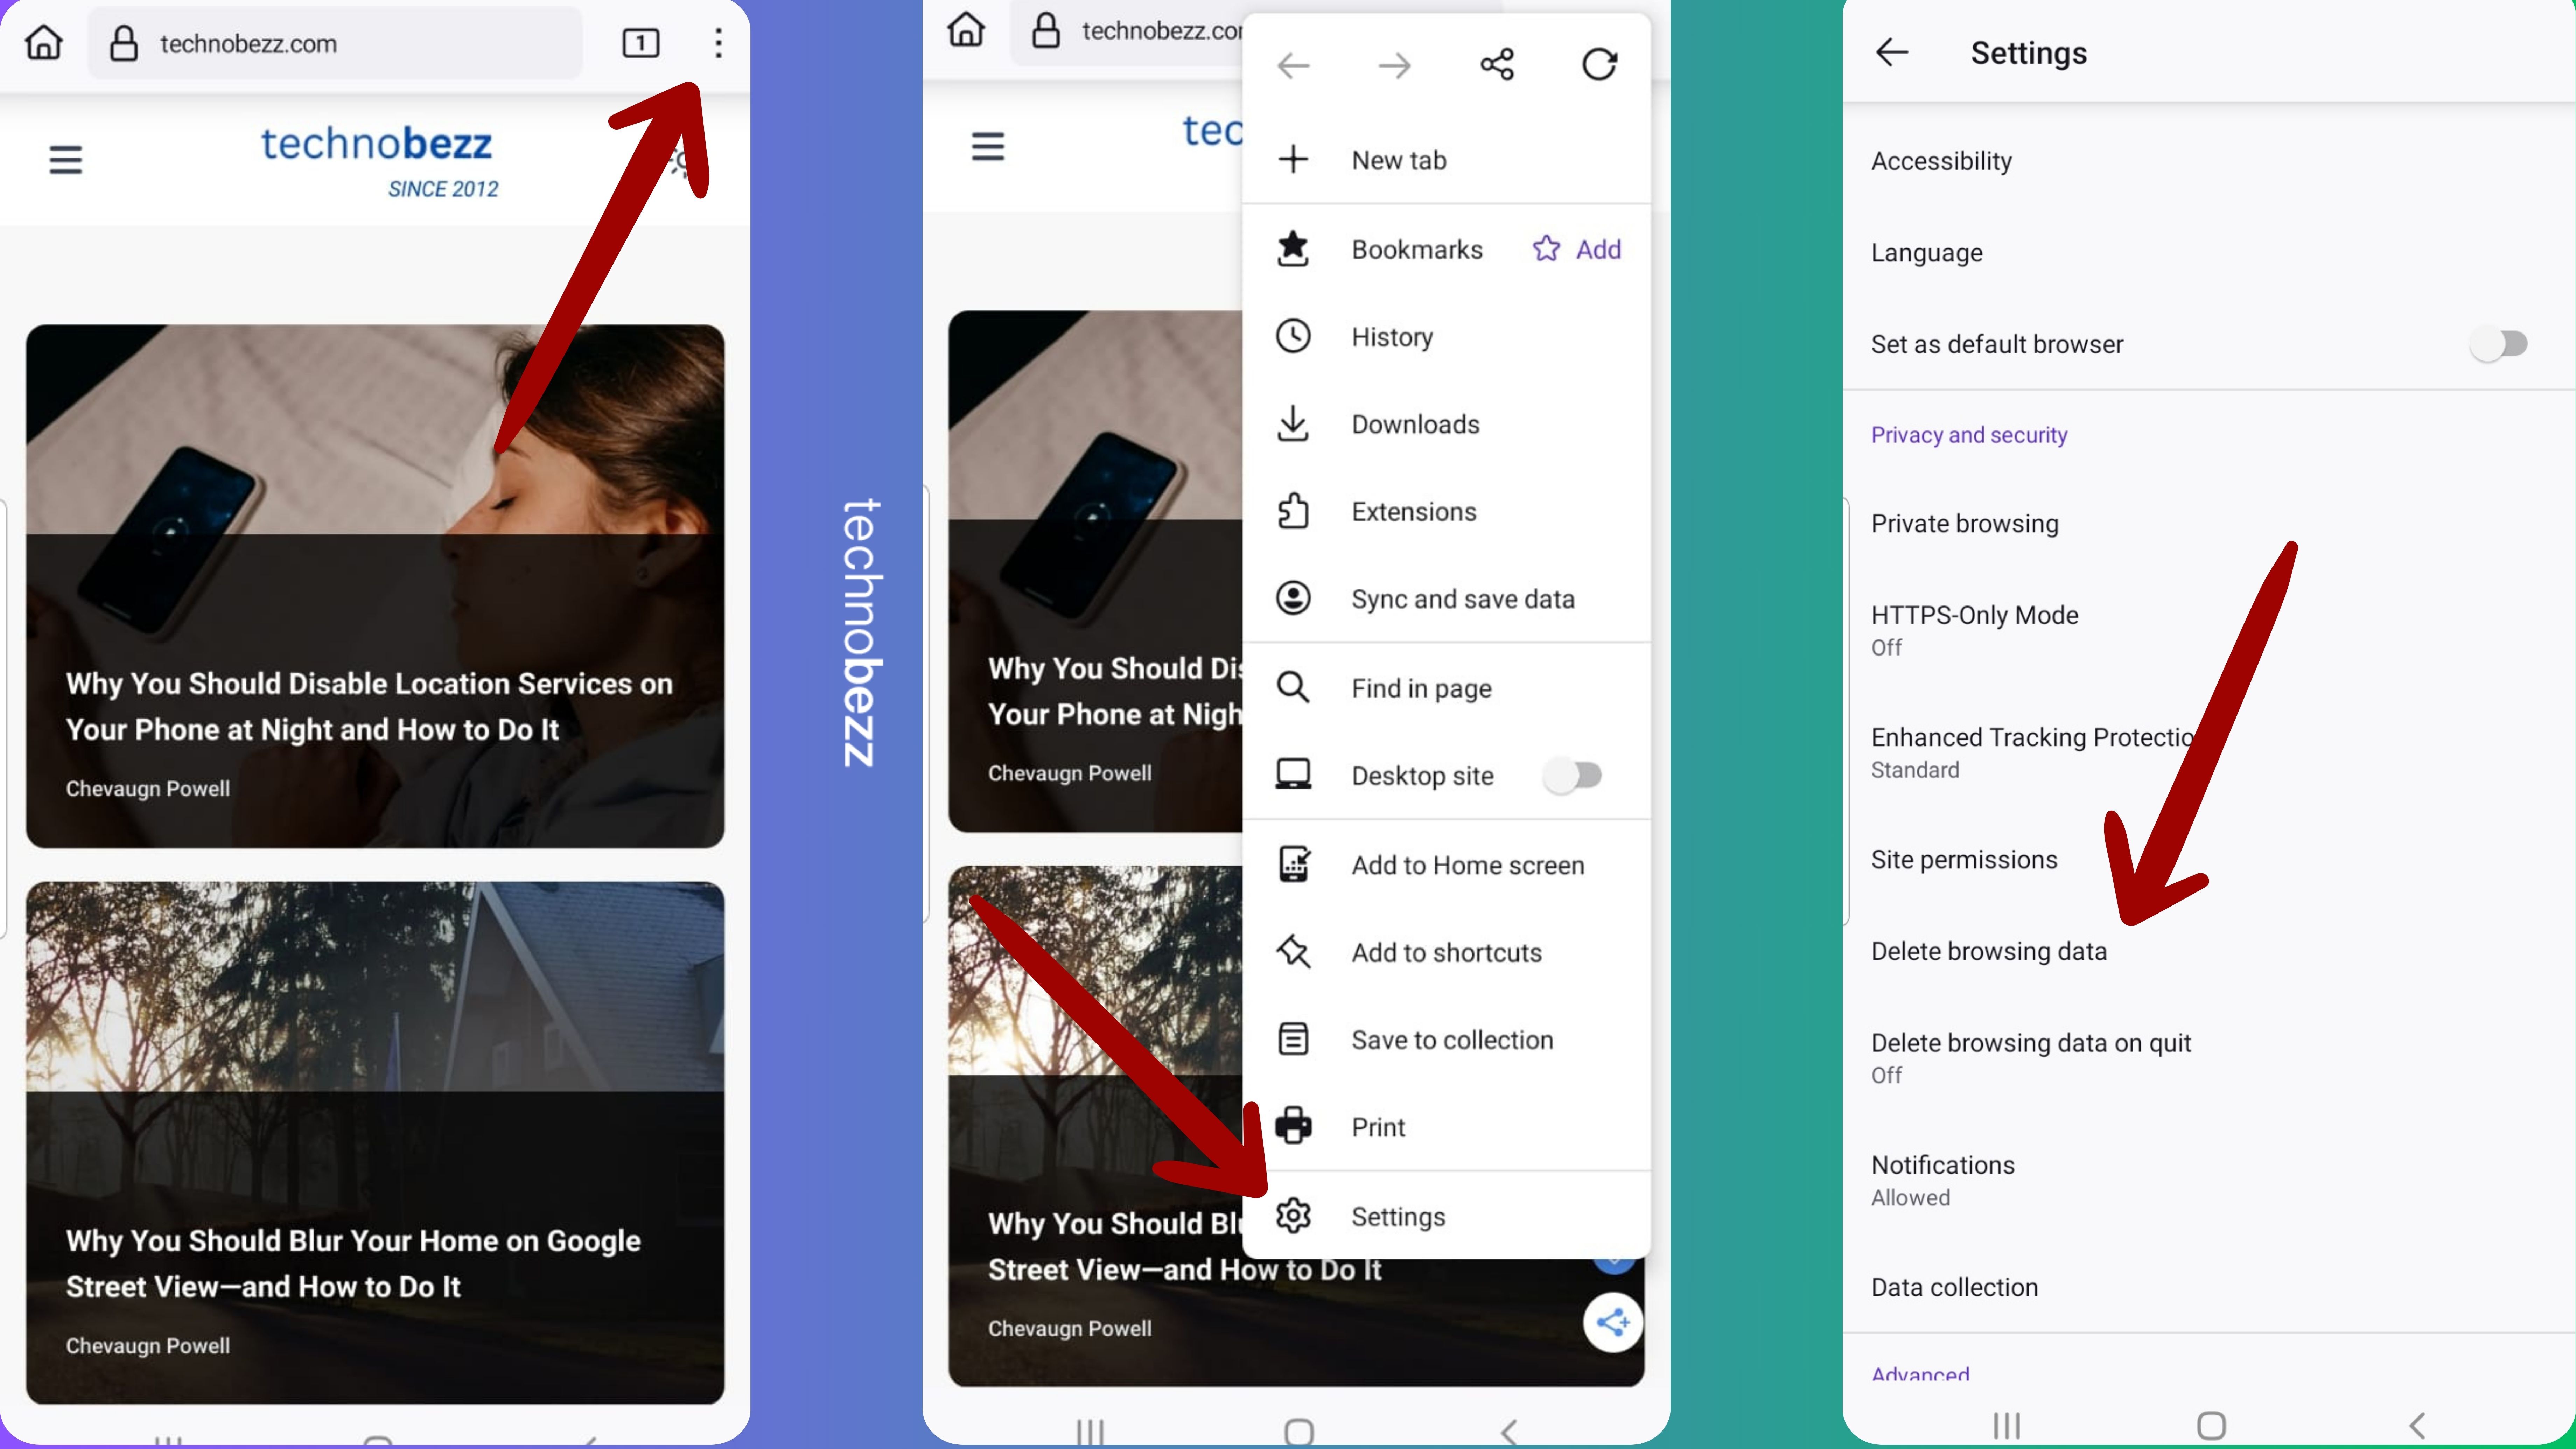Open Settings from the browser menu
Image resolution: width=2576 pixels, height=1449 pixels.
[1446, 1216]
